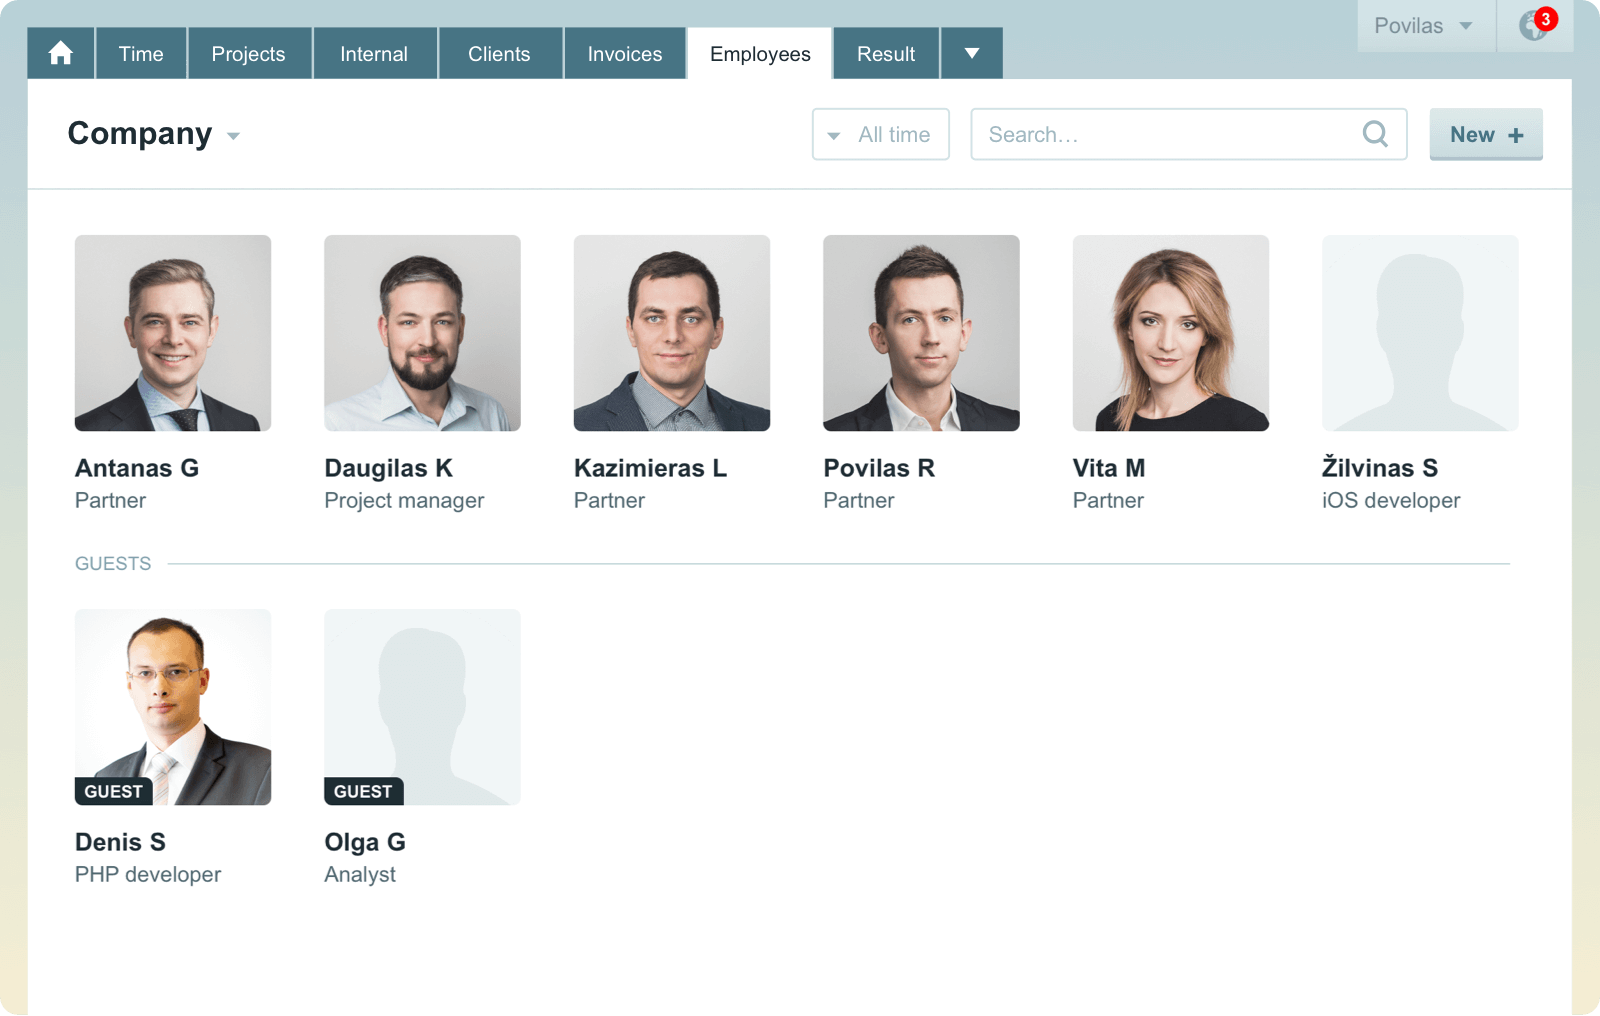
Task: Click the Home icon in the navigation bar
Action: [x=59, y=53]
